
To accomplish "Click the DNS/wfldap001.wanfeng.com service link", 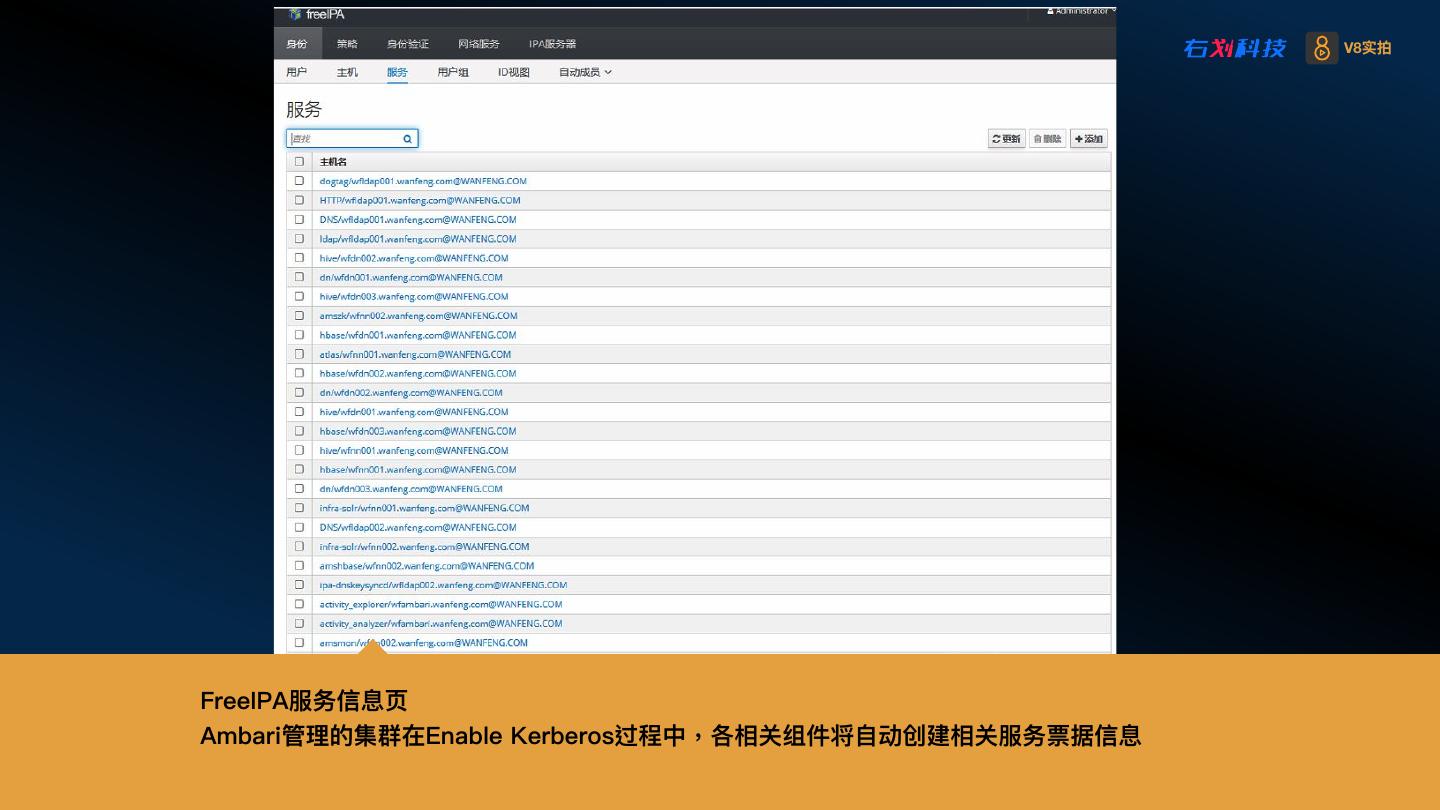I will (418, 219).
